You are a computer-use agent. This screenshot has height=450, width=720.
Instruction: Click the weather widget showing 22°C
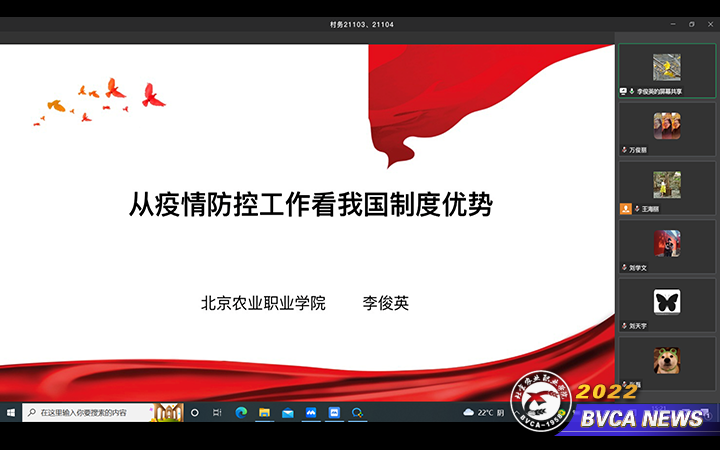[x=484, y=412]
